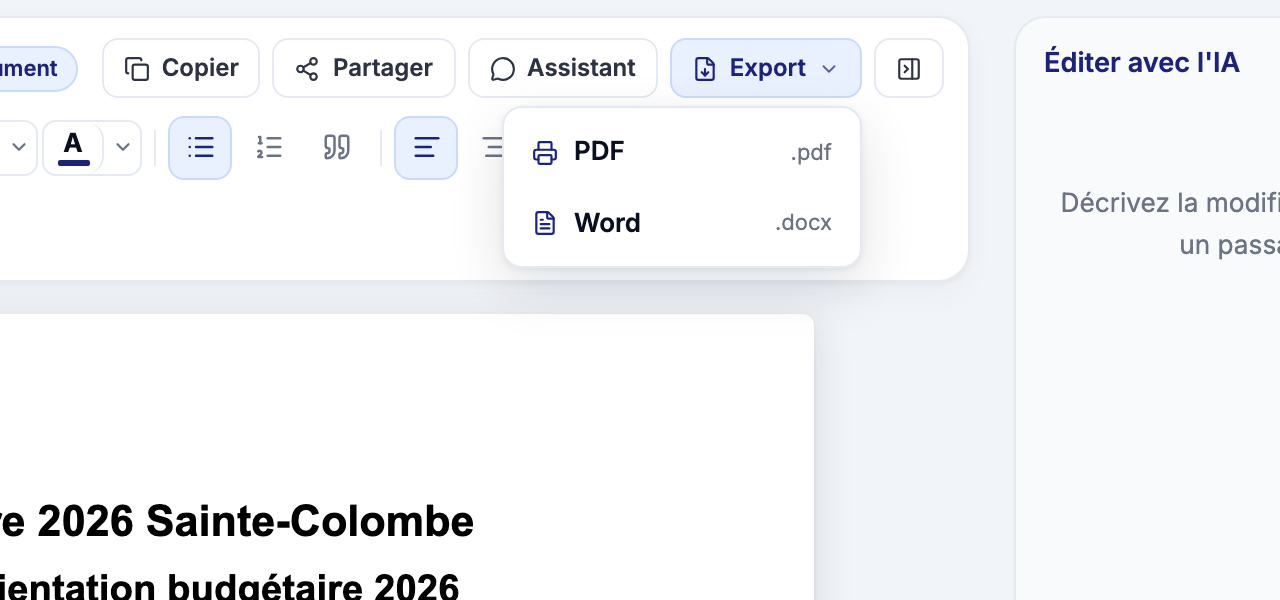This screenshot has width=1280, height=600.
Task: Toggle the side panel icon
Action: [x=909, y=68]
